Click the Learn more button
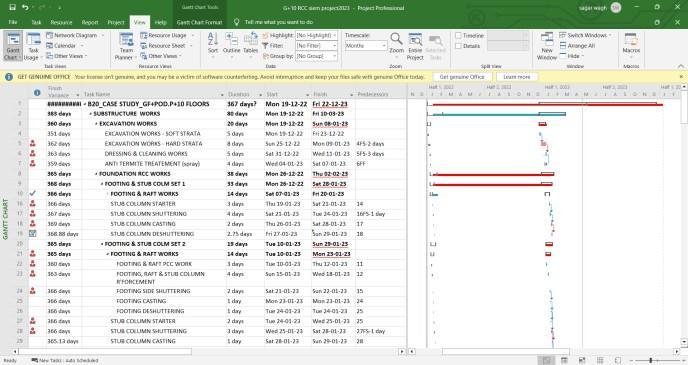The width and height of the screenshot is (688, 365). [x=516, y=77]
